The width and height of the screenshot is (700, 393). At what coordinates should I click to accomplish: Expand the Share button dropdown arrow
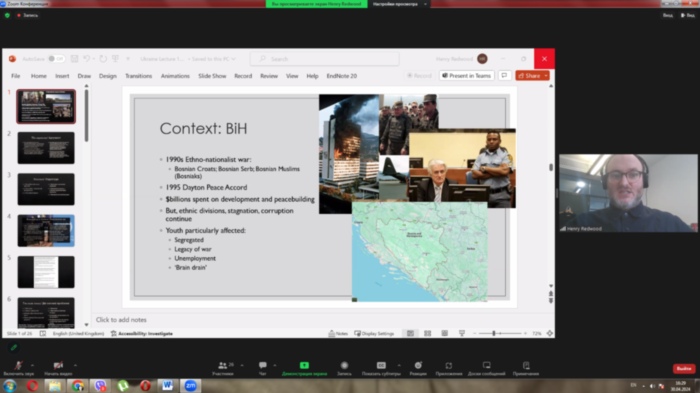[x=546, y=75]
